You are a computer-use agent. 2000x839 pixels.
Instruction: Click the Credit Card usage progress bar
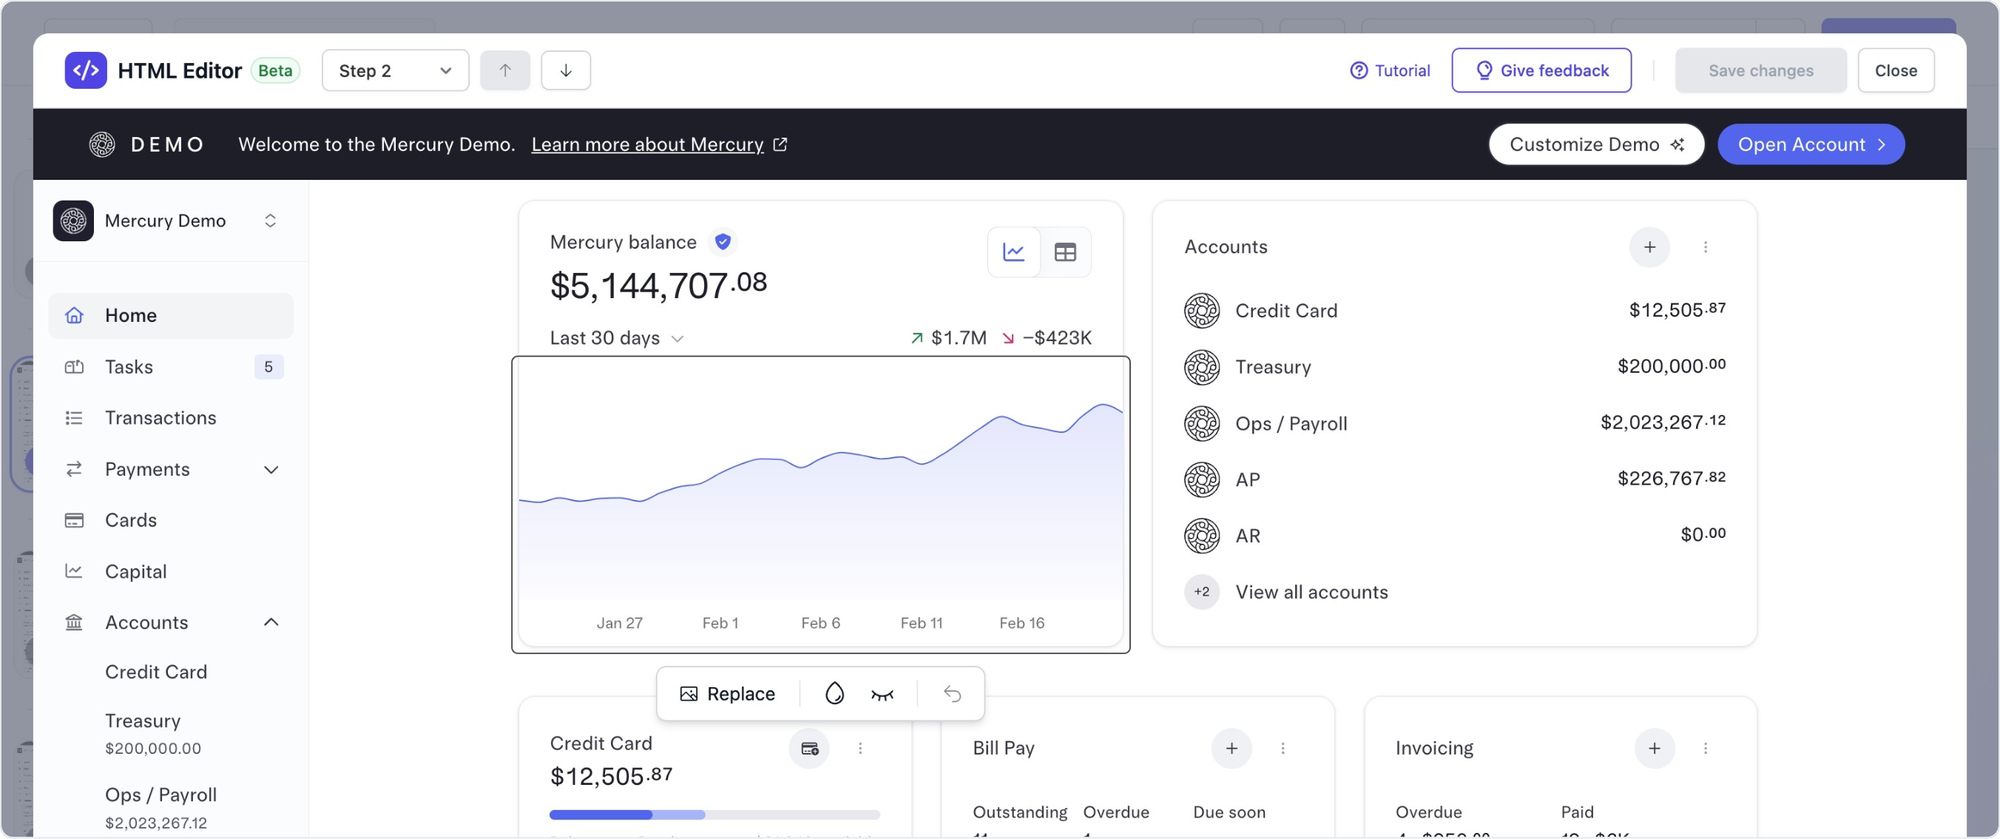pyautogui.click(x=715, y=815)
